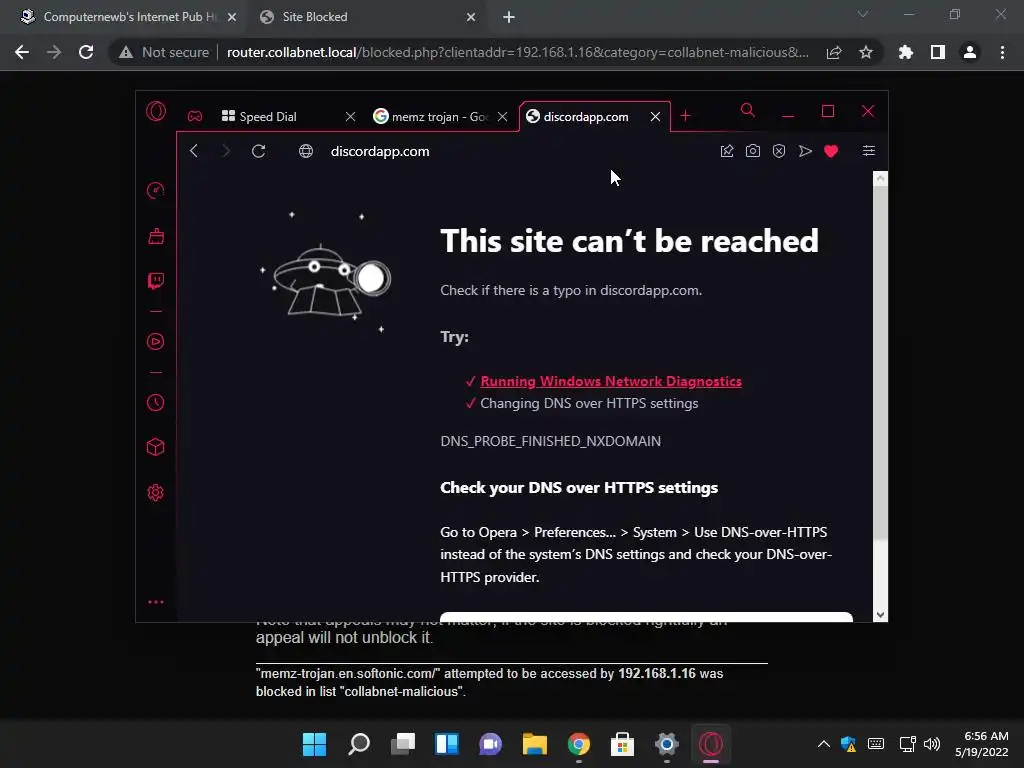Screen dimensions: 1024x768
Task: Close the Site Blocked Chrome tab
Action: (471, 17)
